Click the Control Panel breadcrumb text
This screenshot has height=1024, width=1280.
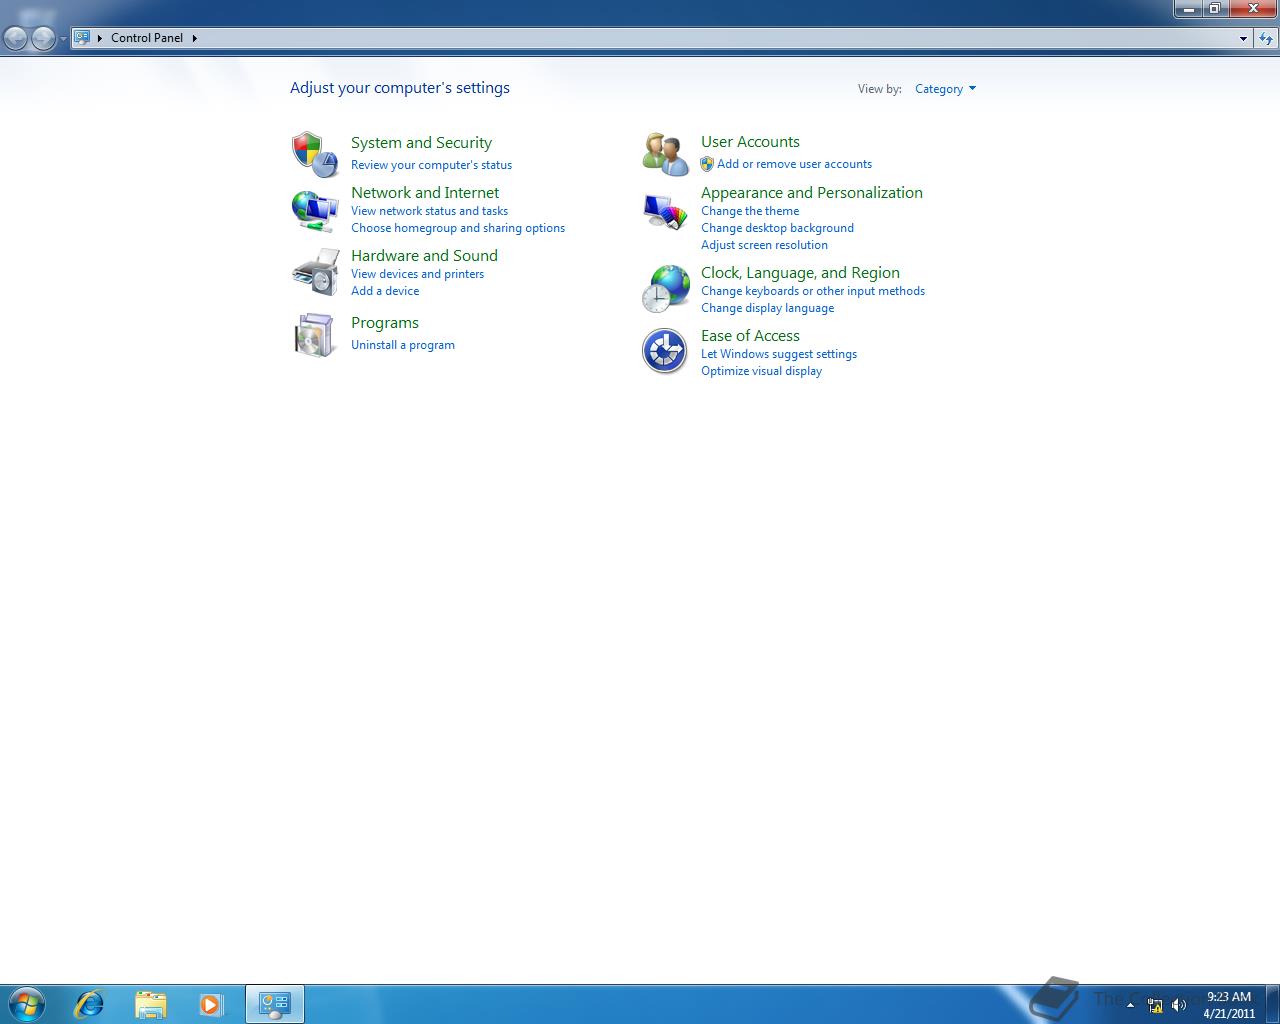147,38
